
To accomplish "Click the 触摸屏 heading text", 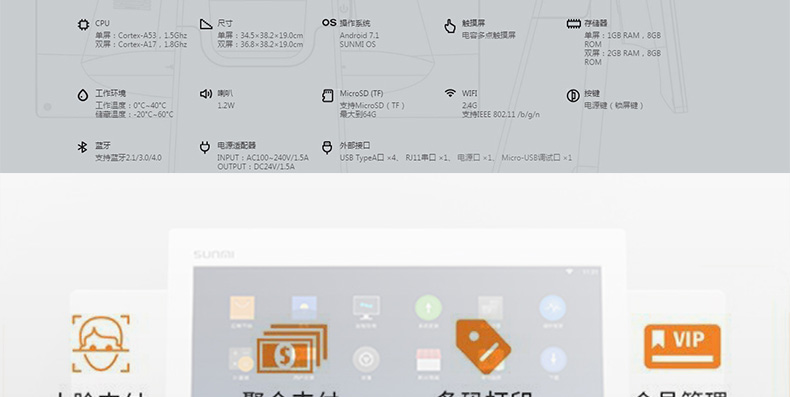I will pyautogui.click(x=474, y=23).
